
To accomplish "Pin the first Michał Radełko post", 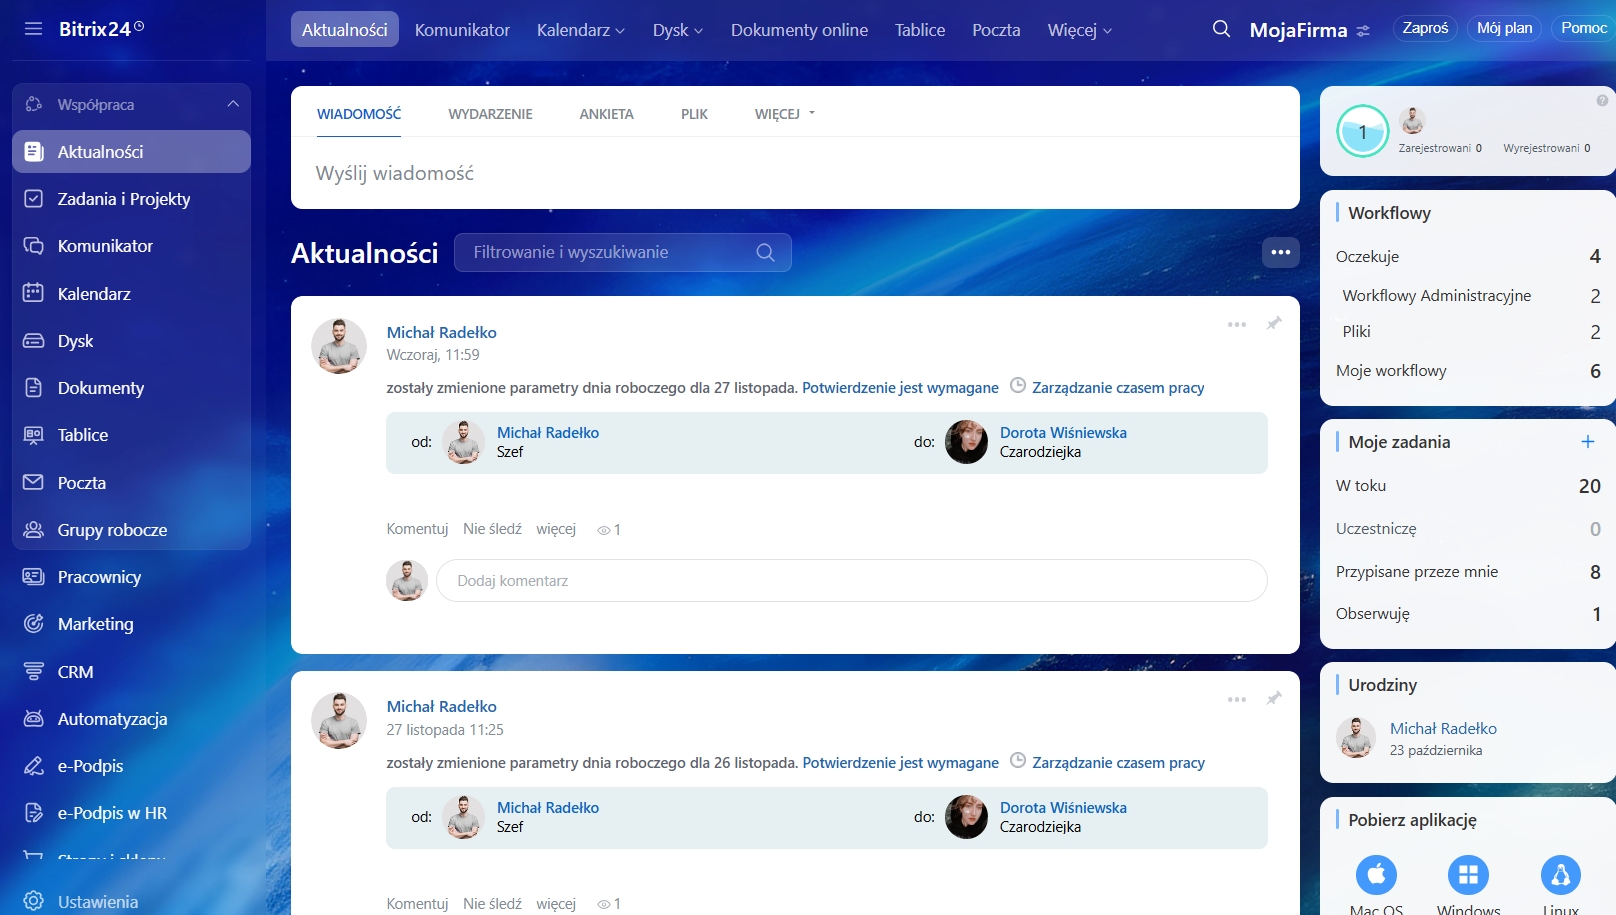I will (1274, 324).
